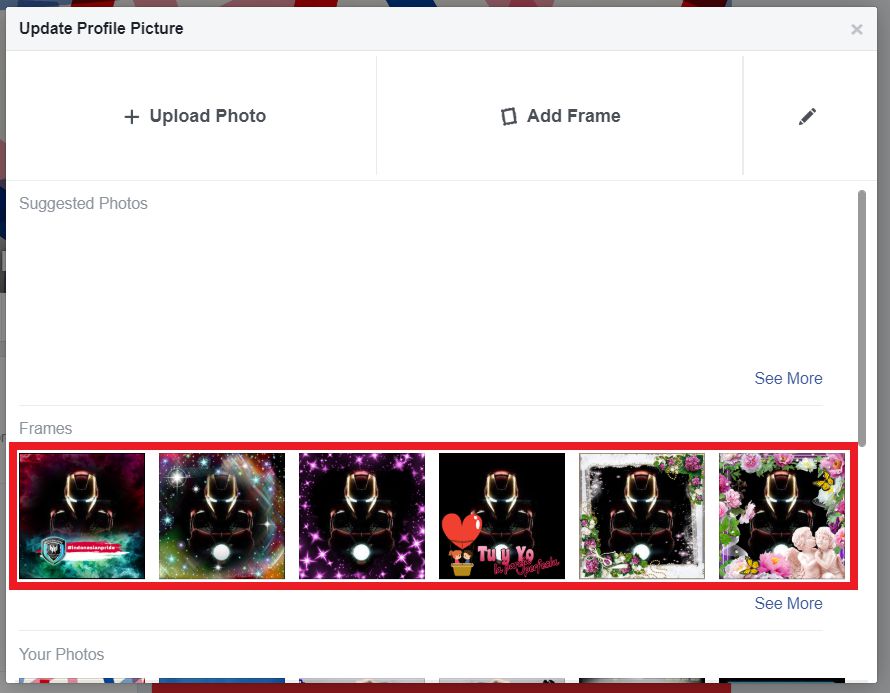Click the Suggested Photos heading text
The image size is (890, 693).
(83, 203)
